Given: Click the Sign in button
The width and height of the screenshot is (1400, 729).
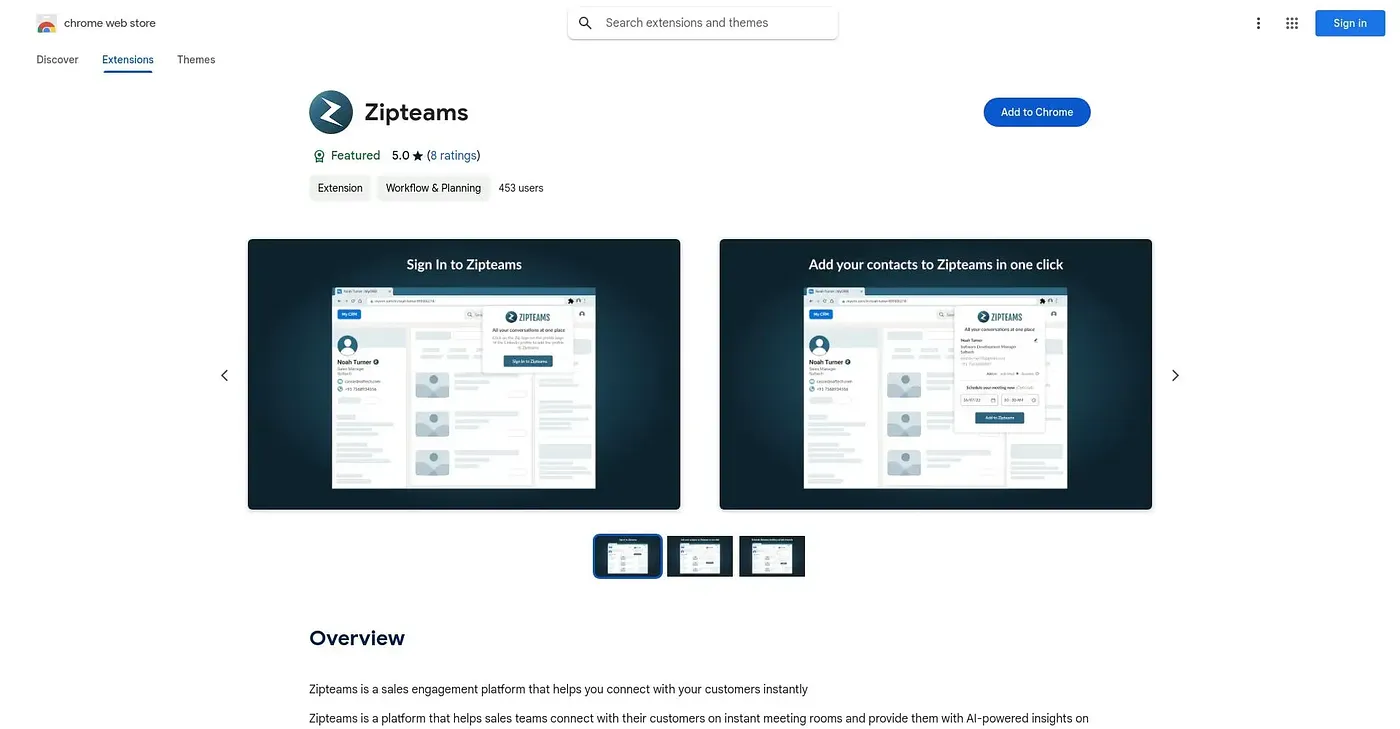Looking at the screenshot, I should coord(1349,23).
